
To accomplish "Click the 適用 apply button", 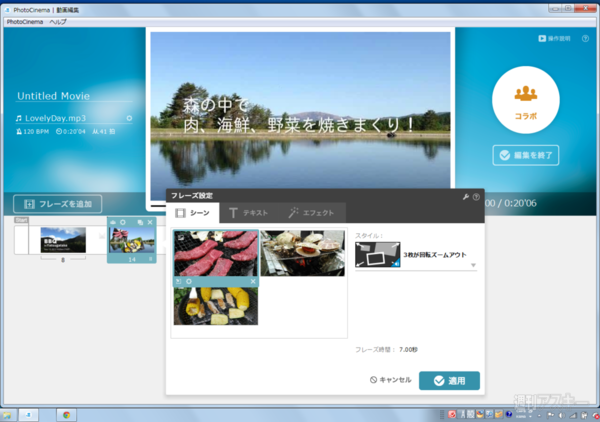I will (449, 381).
